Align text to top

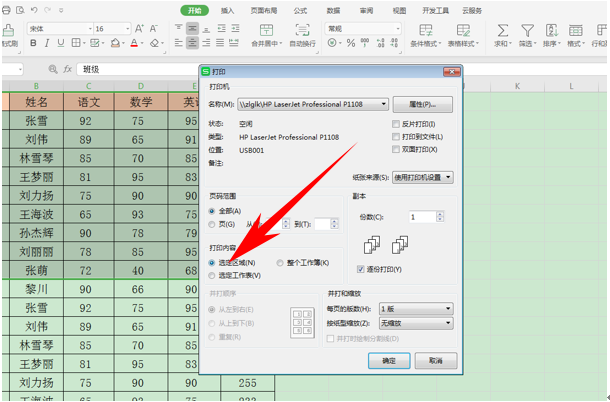click(178, 28)
